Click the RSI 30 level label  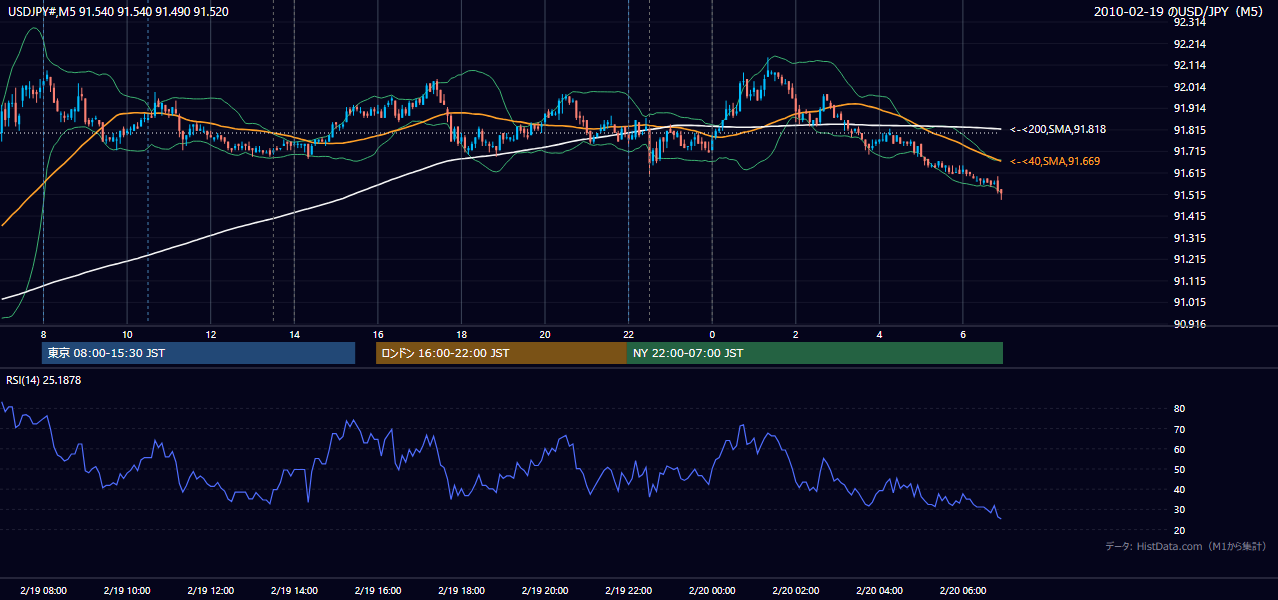point(1180,510)
